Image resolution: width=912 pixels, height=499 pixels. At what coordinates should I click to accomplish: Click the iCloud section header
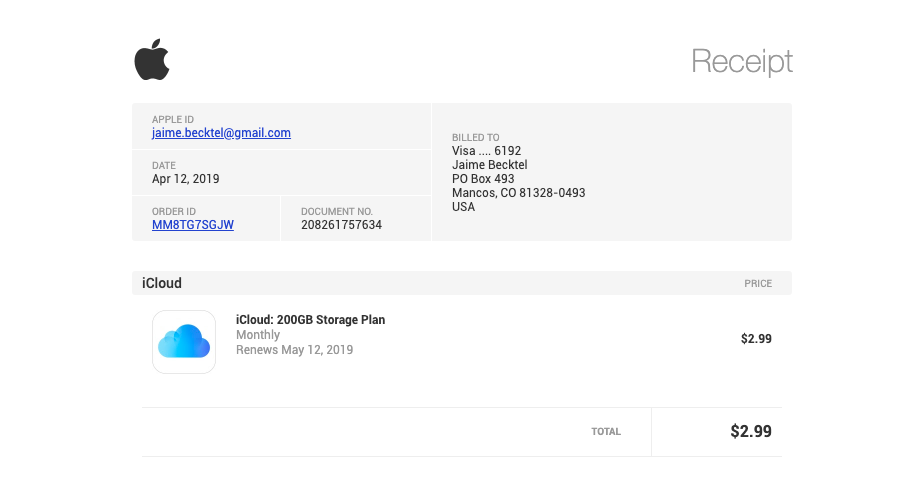click(x=162, y=283)
